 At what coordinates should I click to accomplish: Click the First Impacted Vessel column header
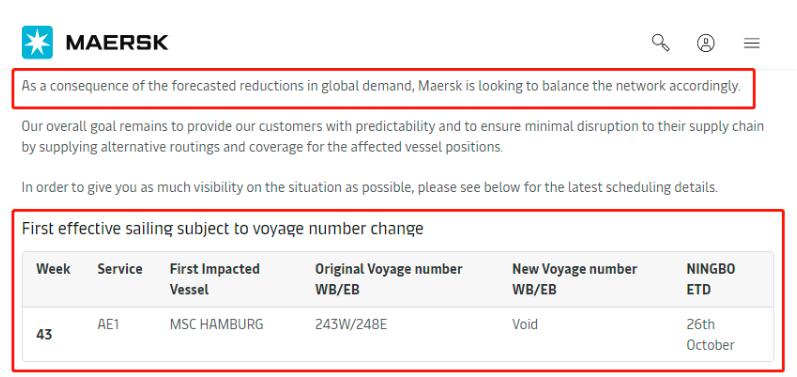214,279
